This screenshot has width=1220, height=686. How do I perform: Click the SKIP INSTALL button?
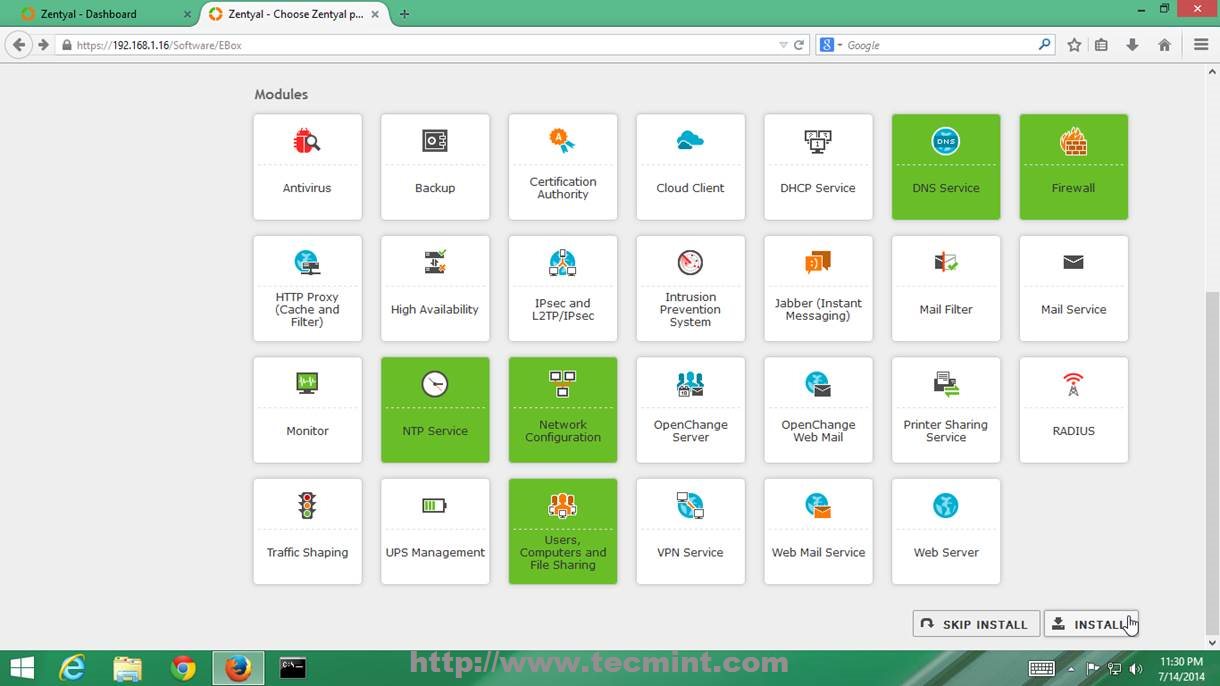coord(976,624)
